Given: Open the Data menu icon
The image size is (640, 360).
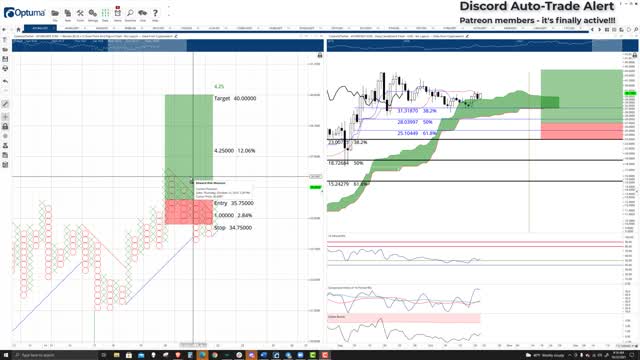Looking at the screenshot, I should (105, 13).
